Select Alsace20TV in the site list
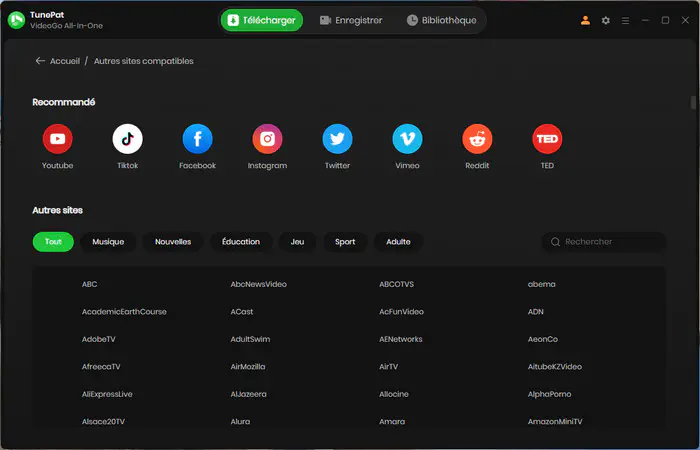The width and height of the screenshot is (700, 450). coord(103,422)
